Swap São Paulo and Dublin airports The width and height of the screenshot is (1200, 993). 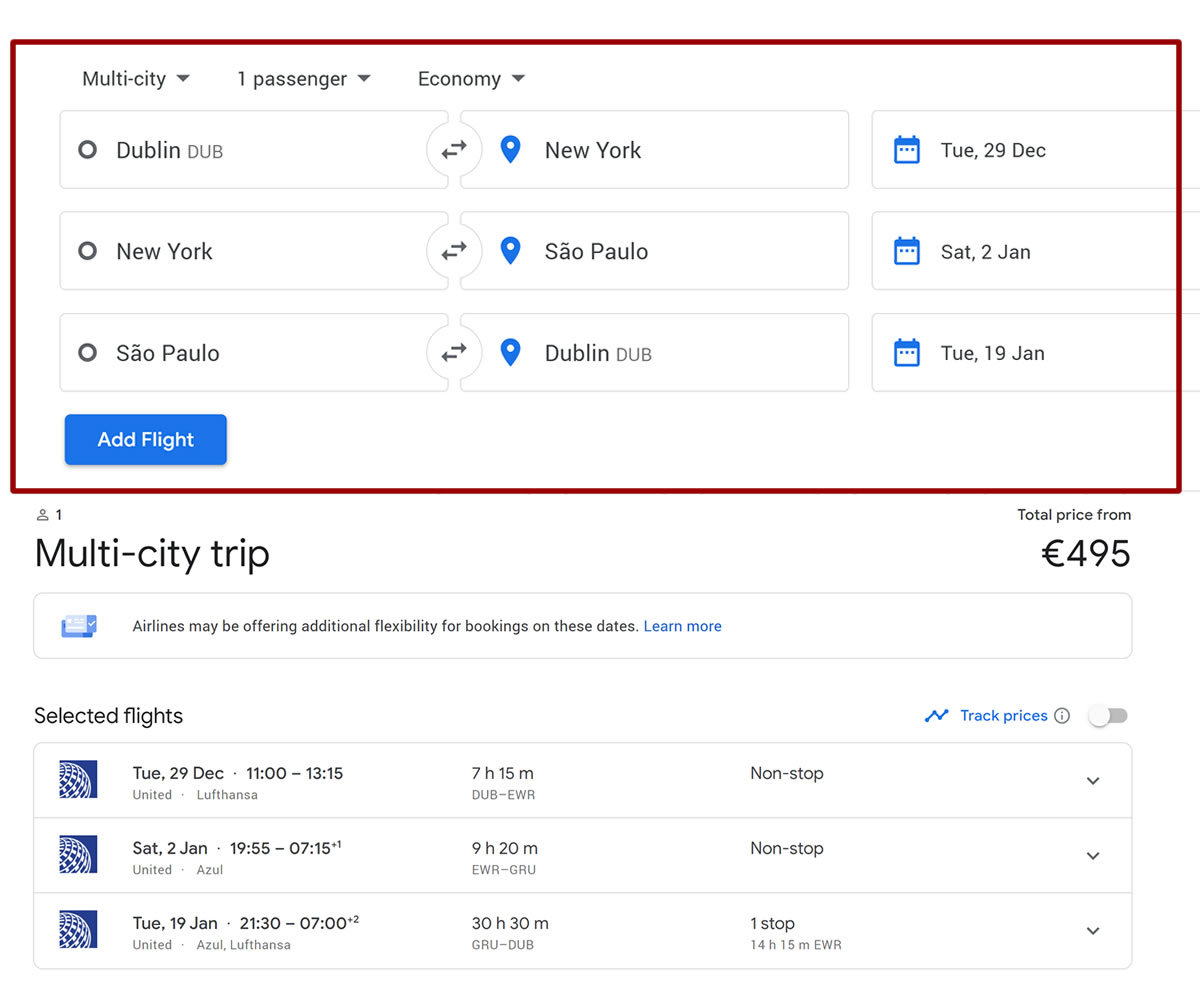click(454, 353)
